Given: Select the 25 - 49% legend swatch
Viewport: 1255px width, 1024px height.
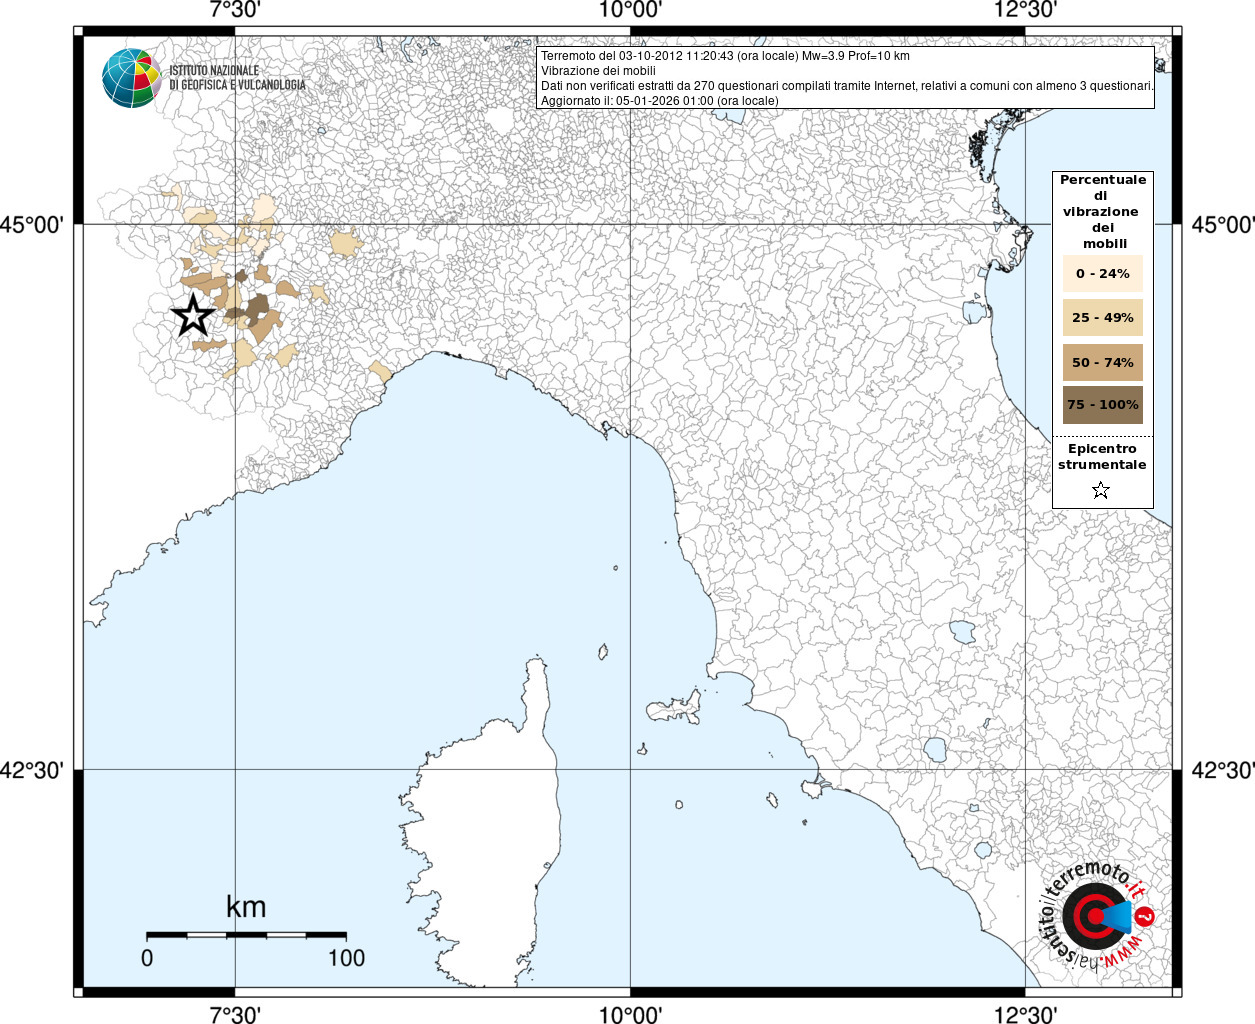Looking at the screenshot, I should pyautogui.click(x=1102, y=317).
